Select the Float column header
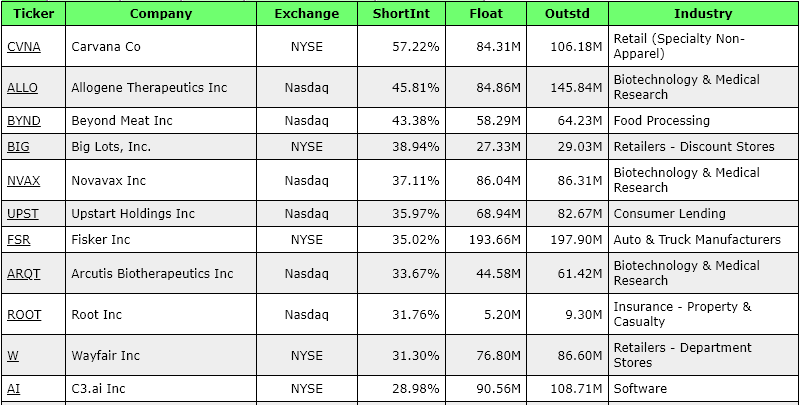 (x=487, y=14)
